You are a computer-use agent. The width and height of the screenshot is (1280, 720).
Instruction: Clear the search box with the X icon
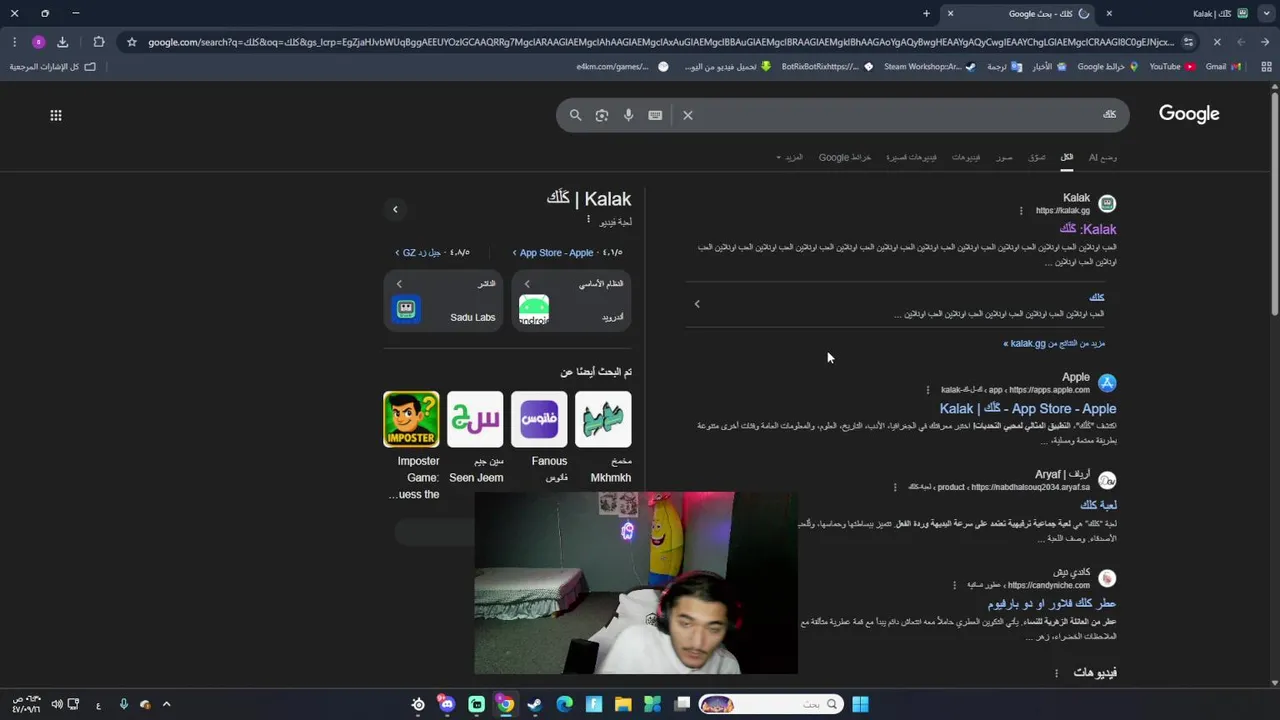(688, 115)
